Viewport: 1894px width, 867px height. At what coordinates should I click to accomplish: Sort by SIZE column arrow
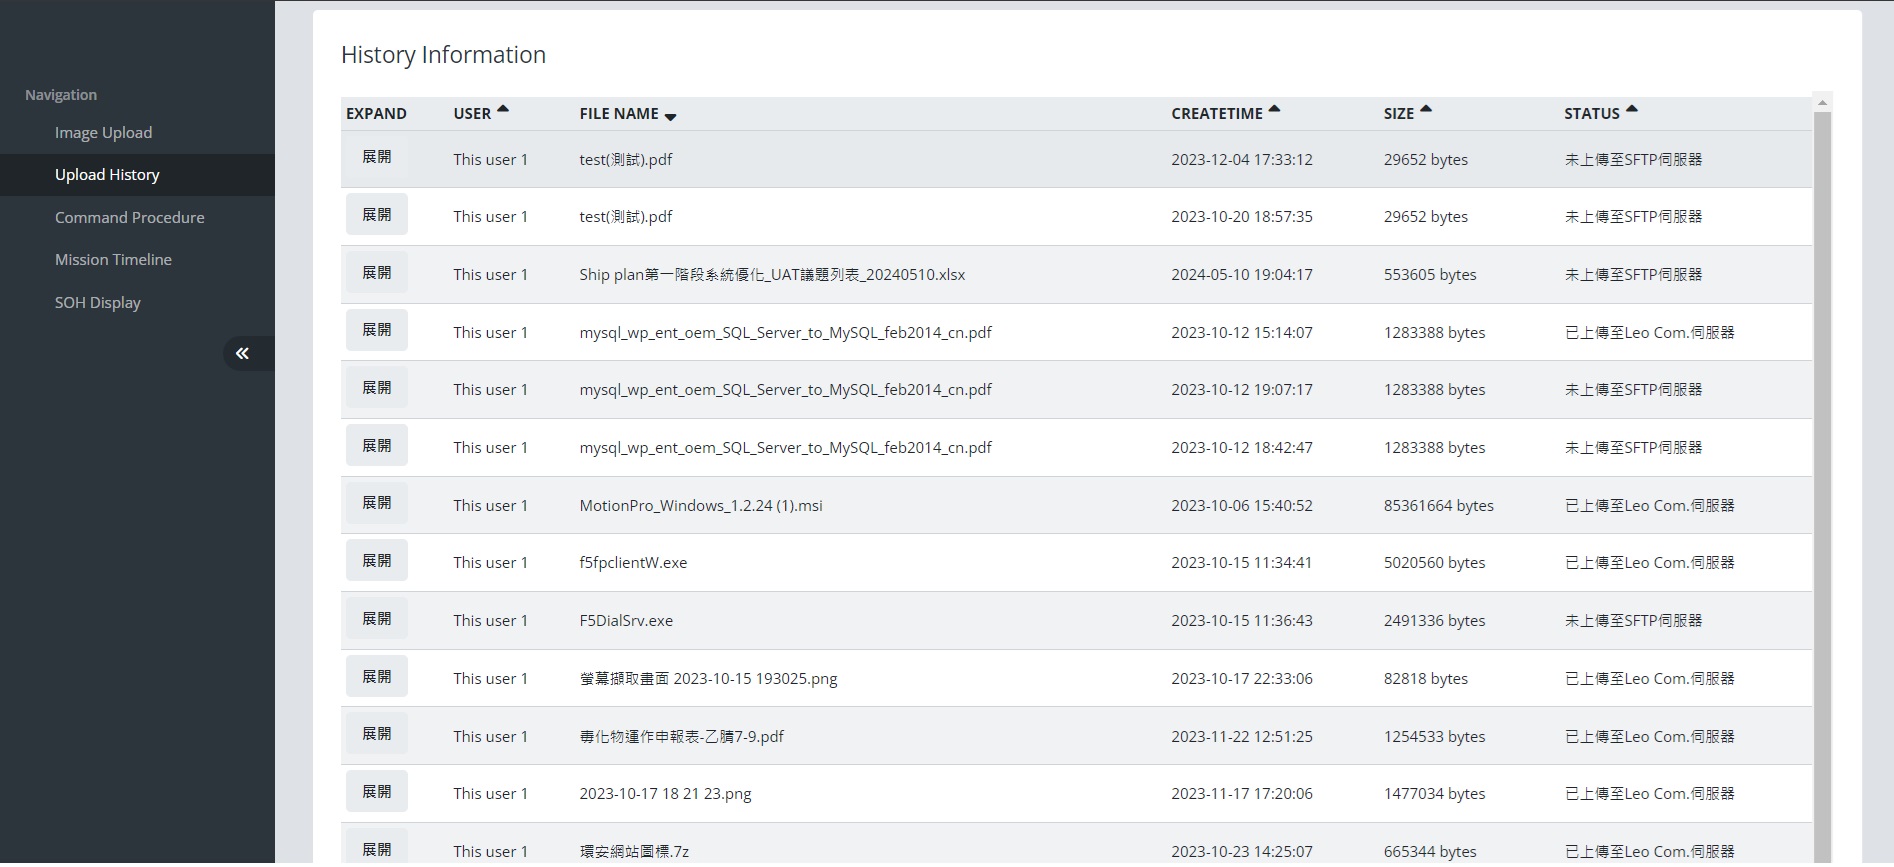pos(1426,110)
